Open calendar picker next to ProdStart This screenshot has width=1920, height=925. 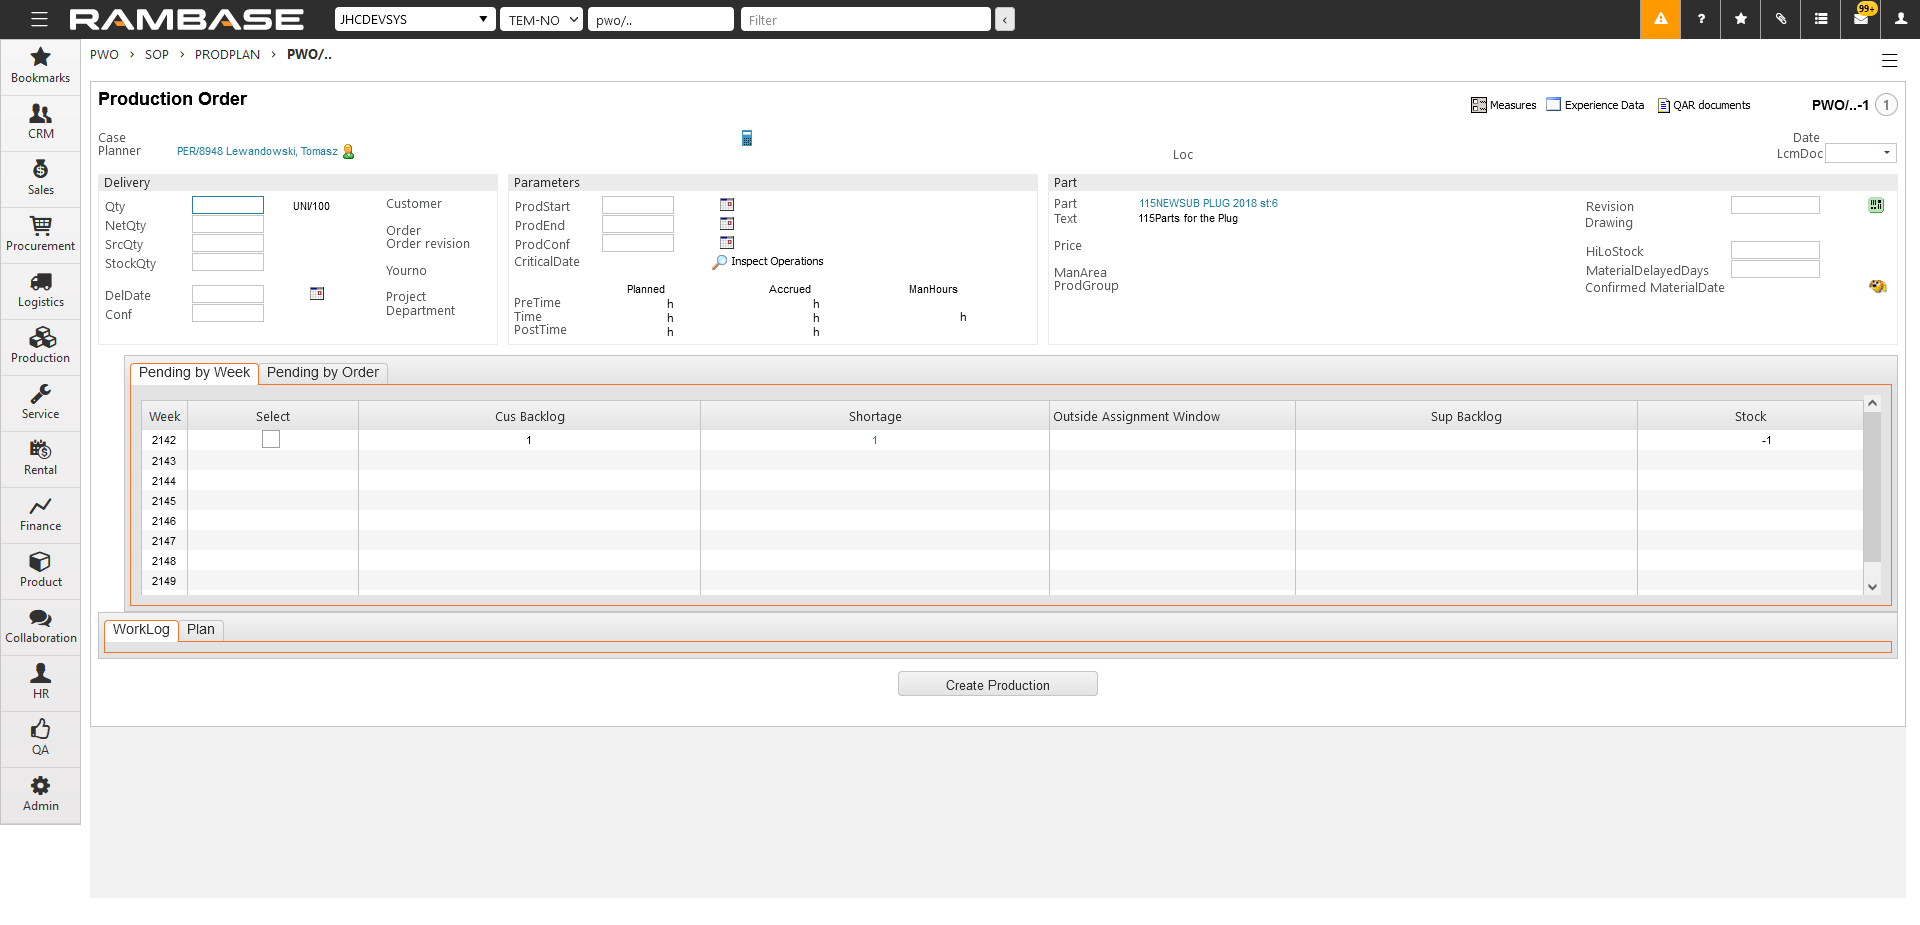point(727,205)
